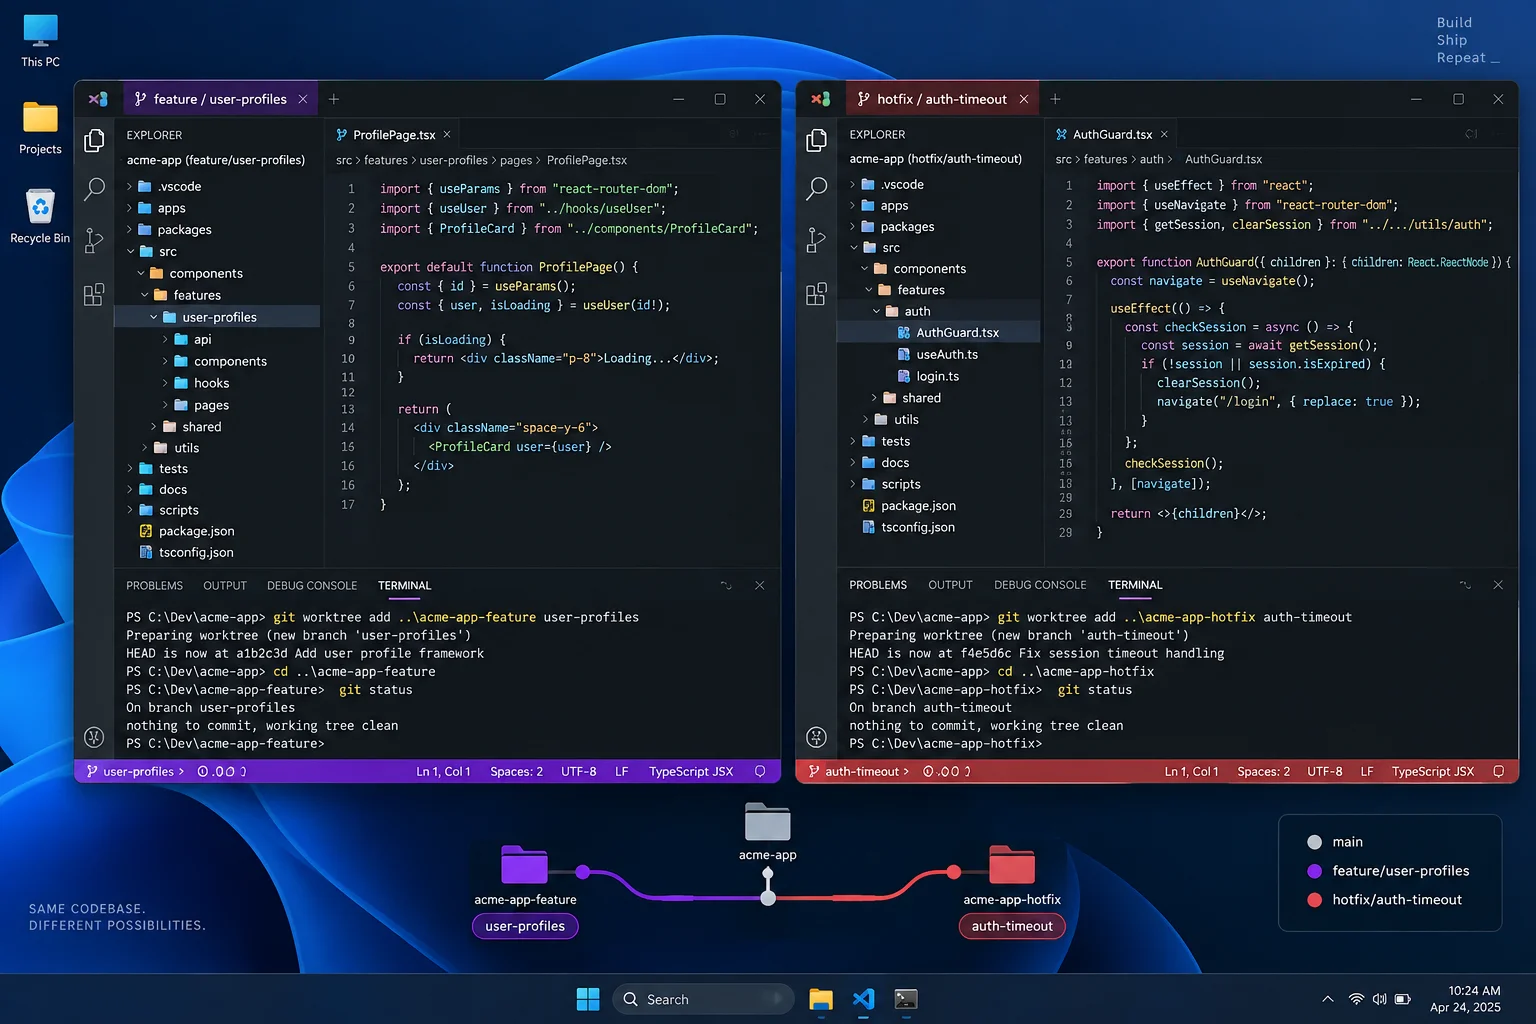Select ProfilePage.tsx editor tab
Image resolution: width=1536 pixels, height=1024 pixels.
coord(394,135)
